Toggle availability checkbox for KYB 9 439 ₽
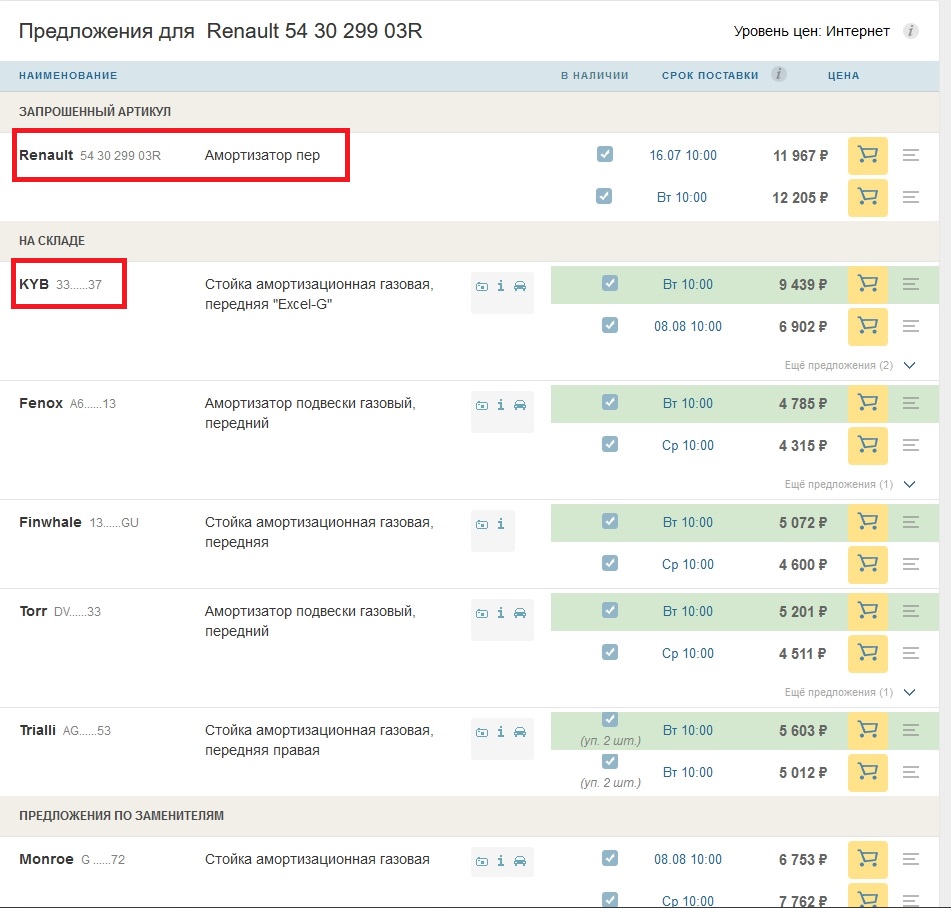 (610, 283)
